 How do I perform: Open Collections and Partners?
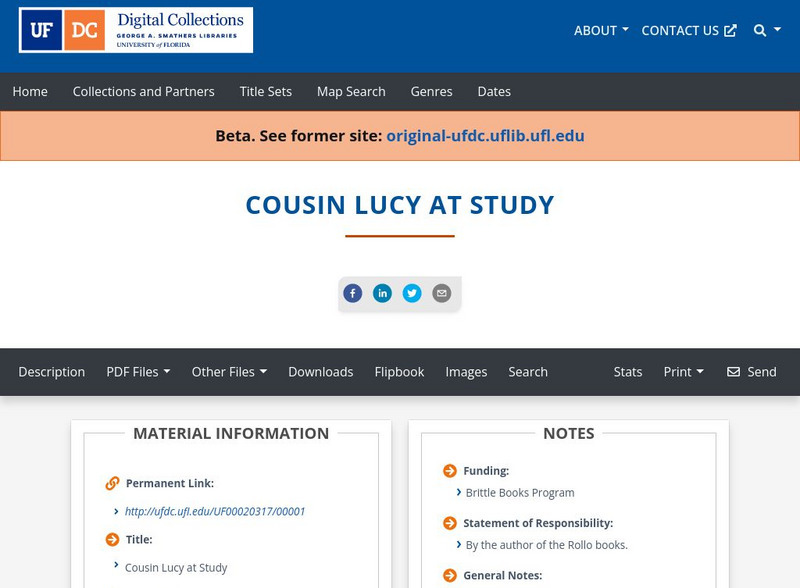143,91
